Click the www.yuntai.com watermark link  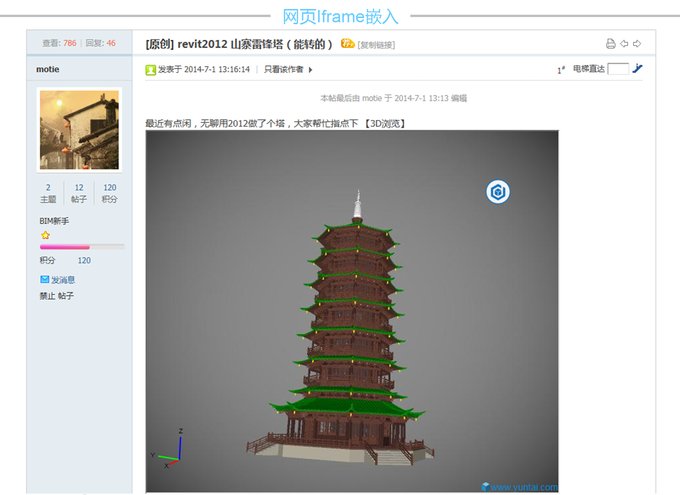pyautogui.click(x=522, y=487)
